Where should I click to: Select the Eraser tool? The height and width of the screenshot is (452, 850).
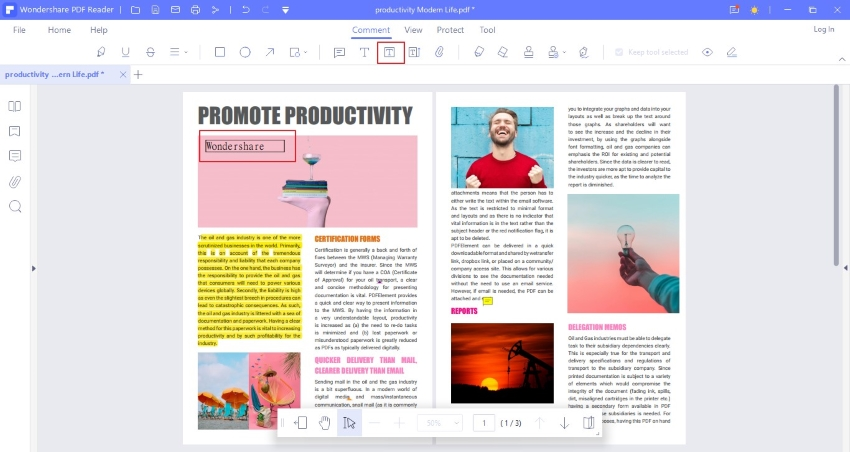[503, 52]
